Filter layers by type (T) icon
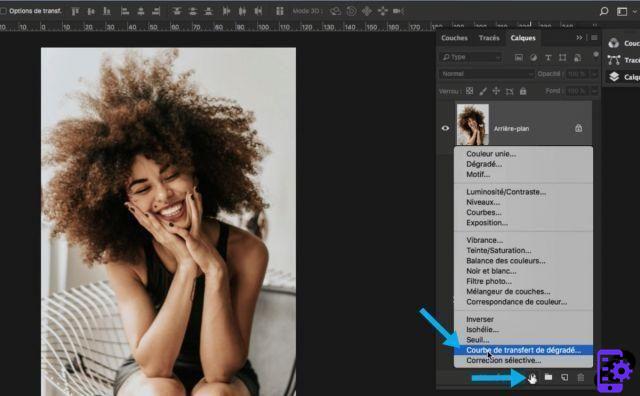Image resolution: width=640 pixels, height=396 pixels. (x=548, y=58)
